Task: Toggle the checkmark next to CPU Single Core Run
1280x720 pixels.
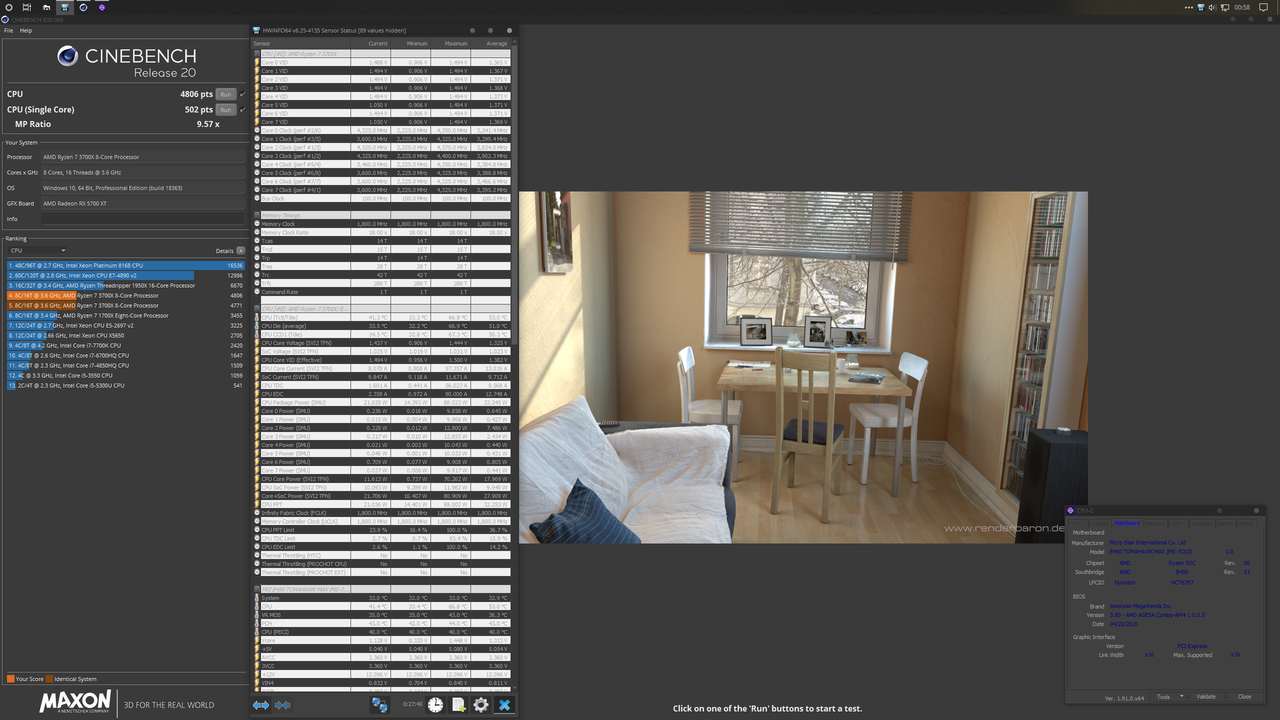Action: (x=243, y=110)
